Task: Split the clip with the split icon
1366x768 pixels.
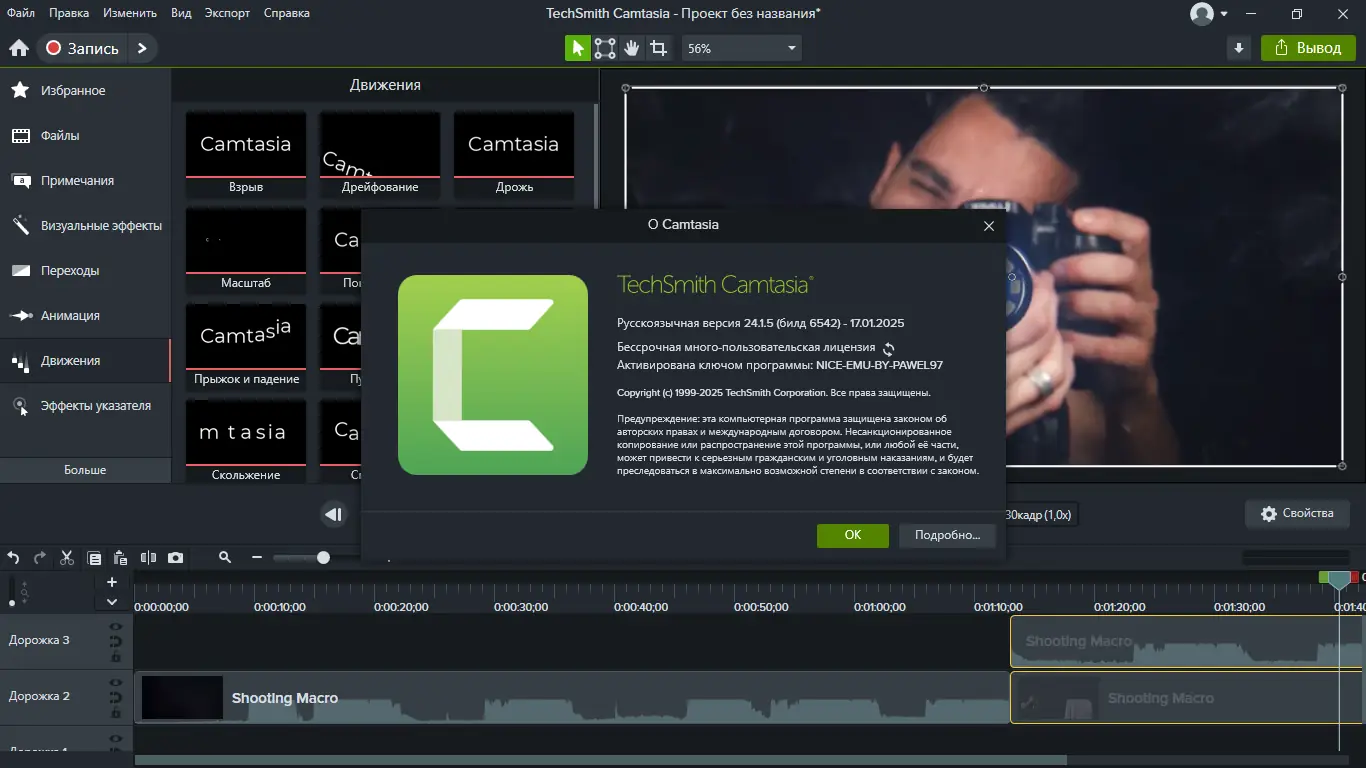Action: point(148,558)
